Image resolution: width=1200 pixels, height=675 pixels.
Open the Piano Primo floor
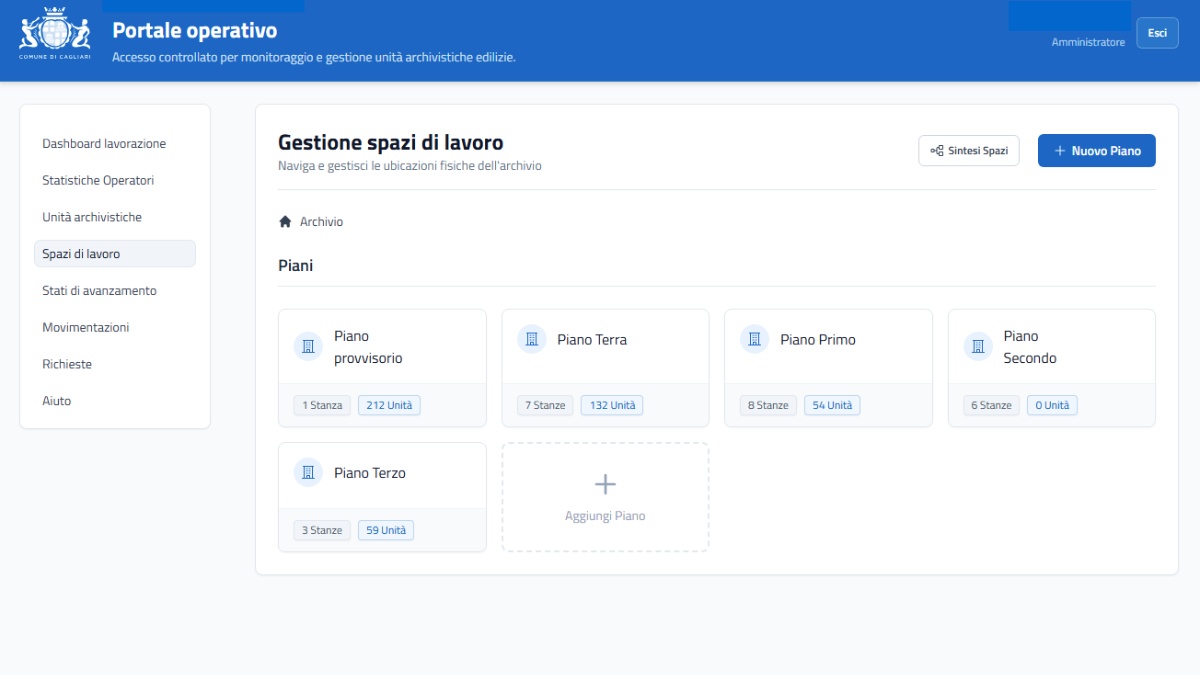point(828,368)
